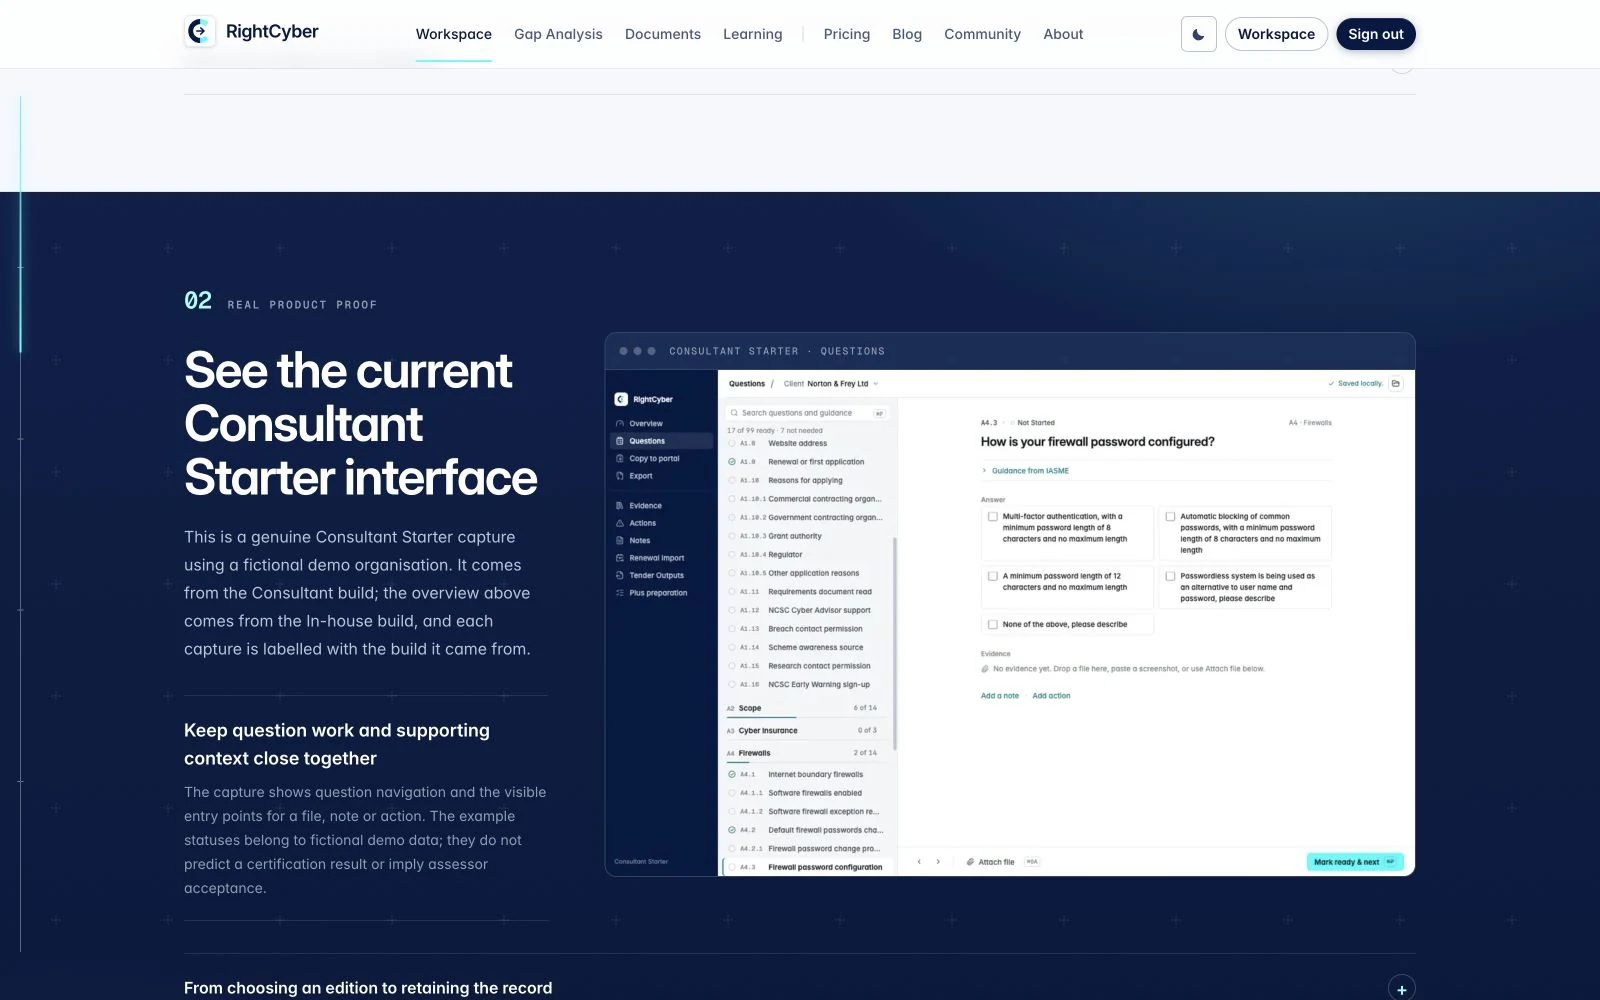Expand Guidance from IASME
The width and height of the screenshot is (1600, 1000).
tap(1025, 471)
